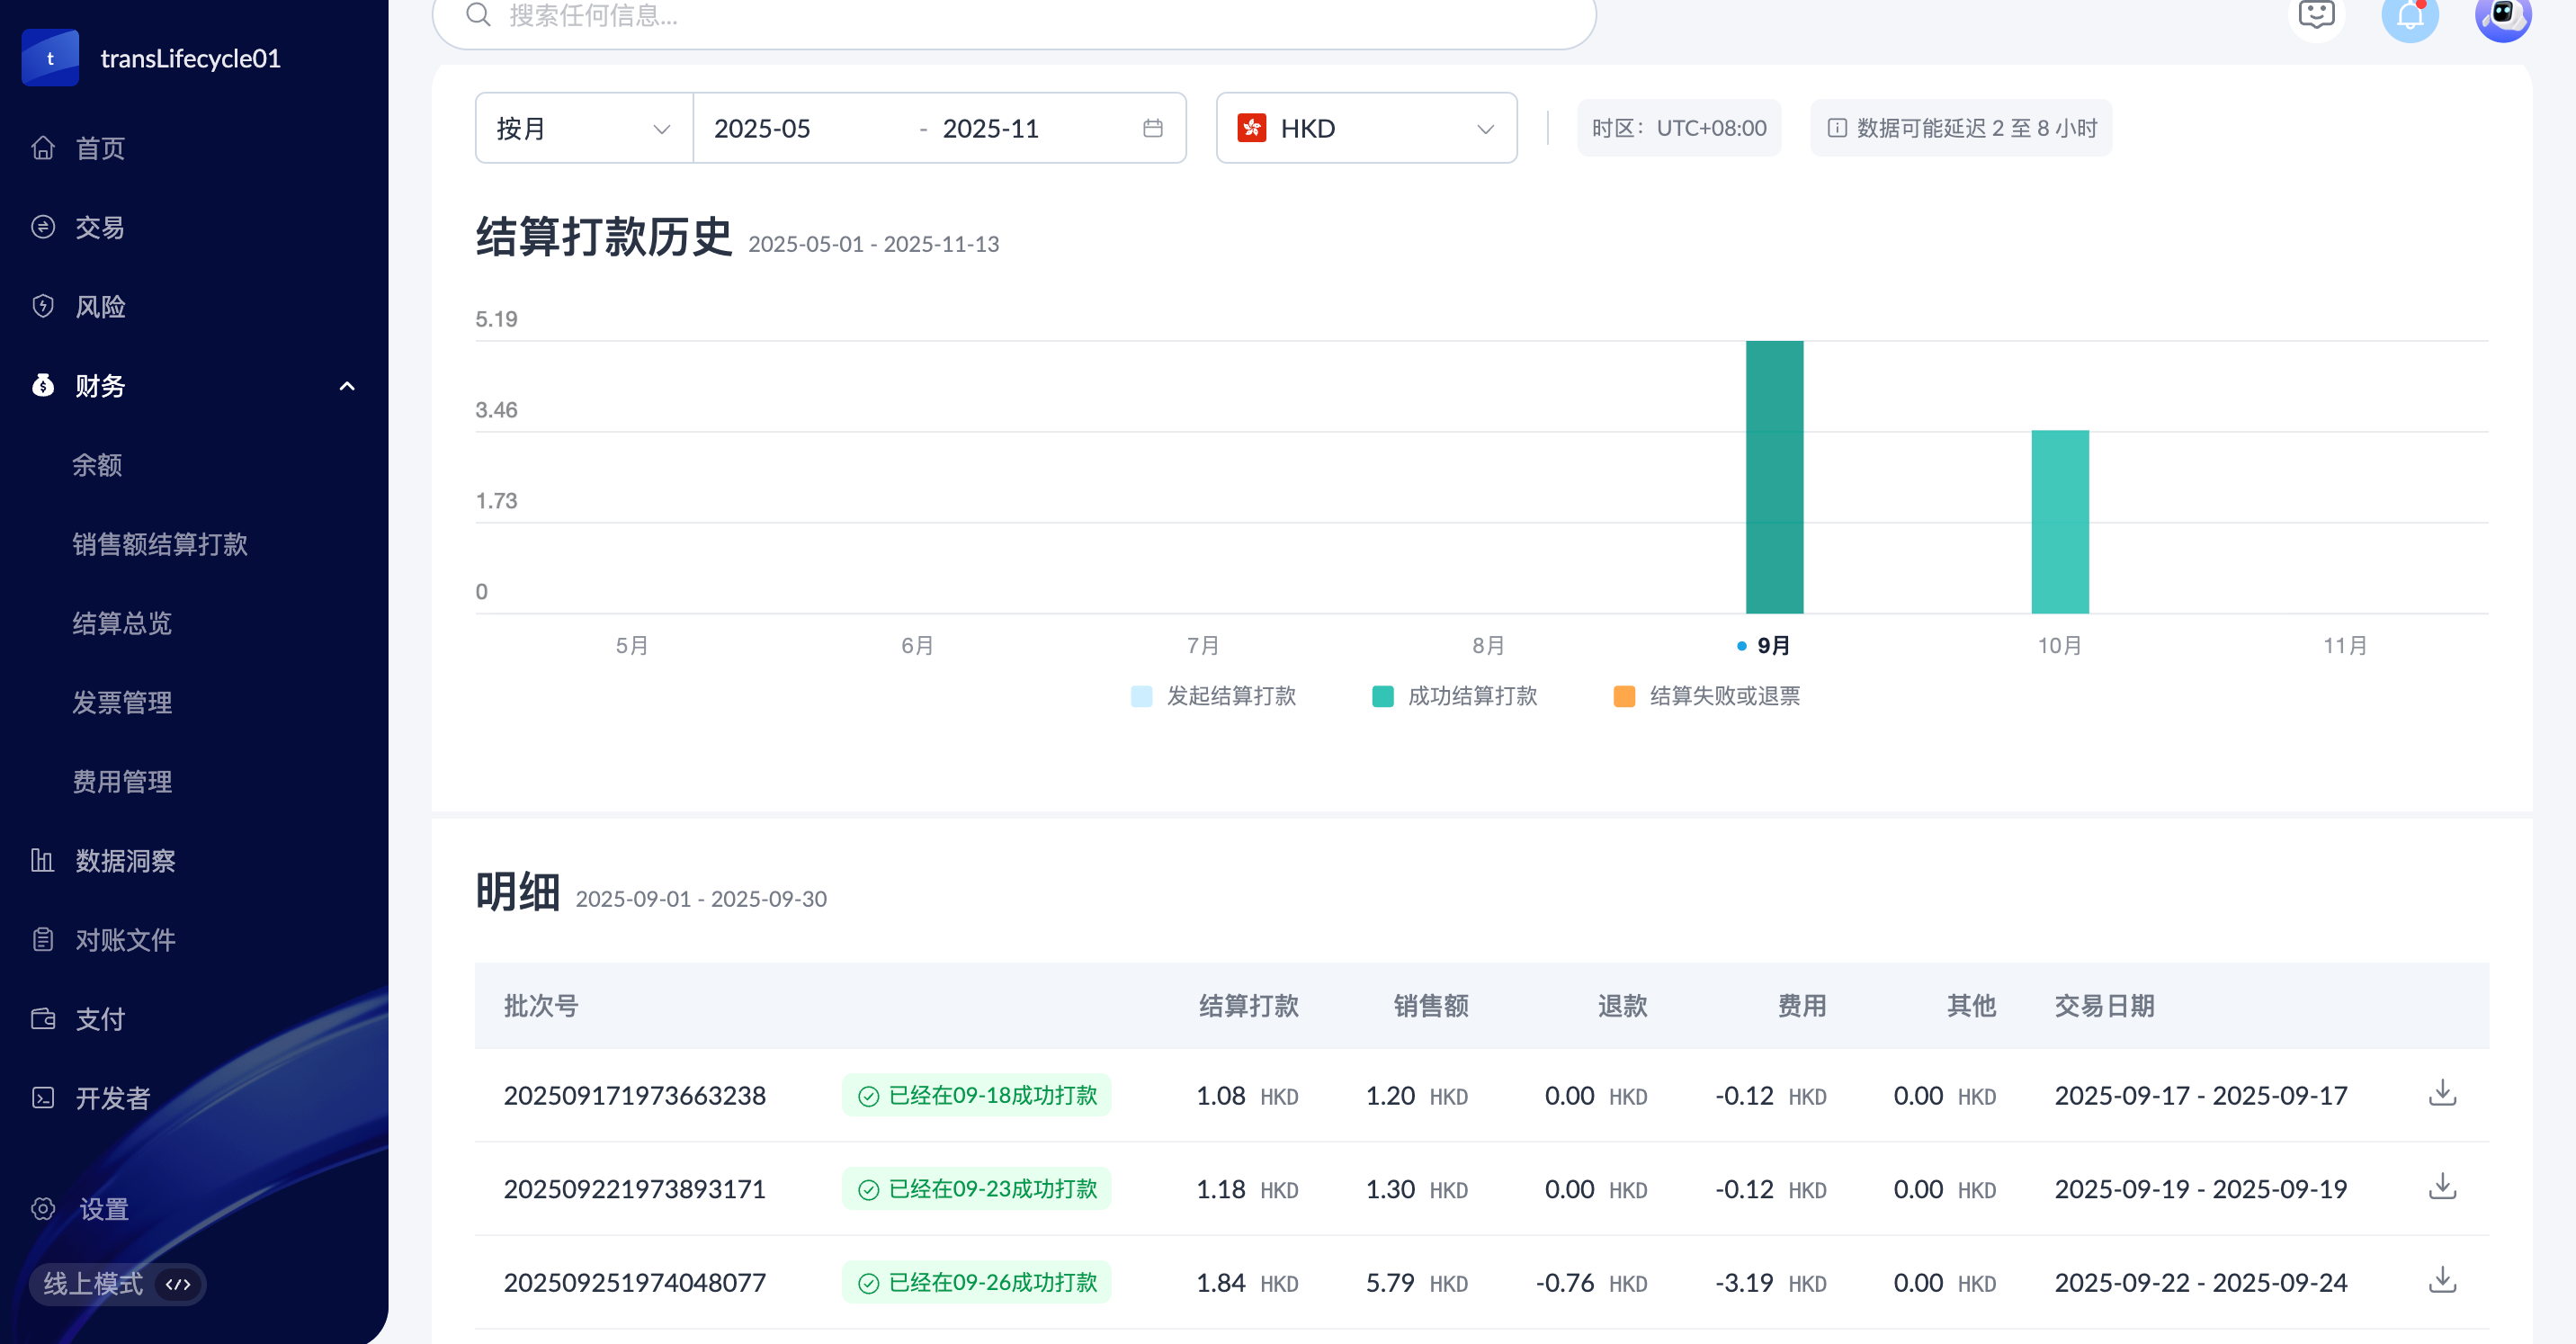Open the 按月 period dropdown
Image resolution: width=2576 pixels, height=1344 pixels.
click(583, 128)
